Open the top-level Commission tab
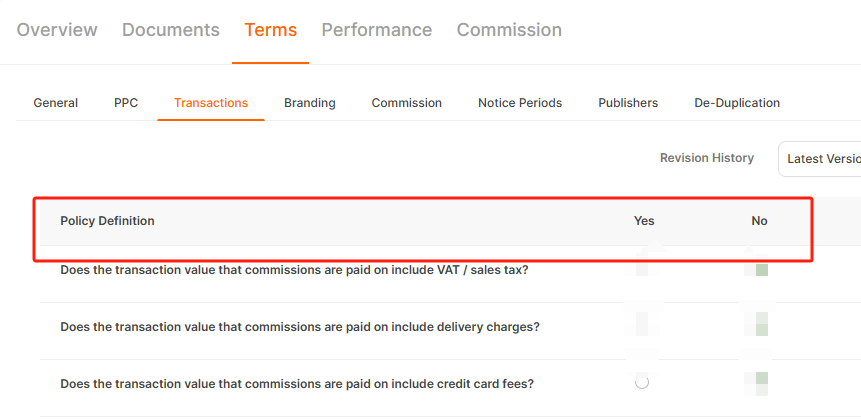This screenshot has width=861, height=419. tap(509, 30)
